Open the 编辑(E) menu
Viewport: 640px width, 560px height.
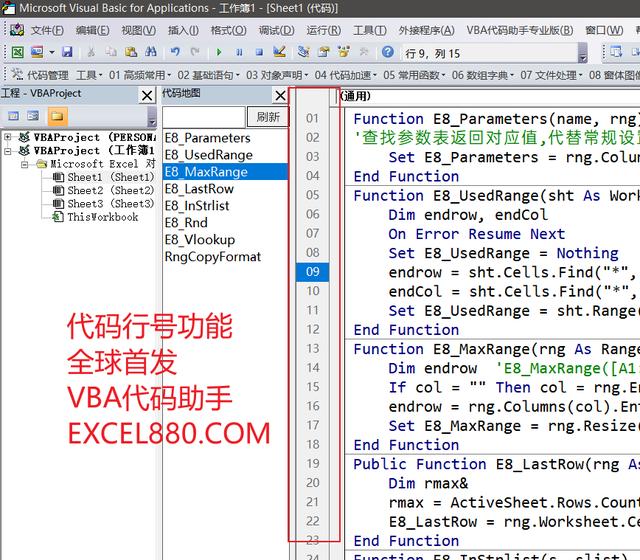click(93, 30)
